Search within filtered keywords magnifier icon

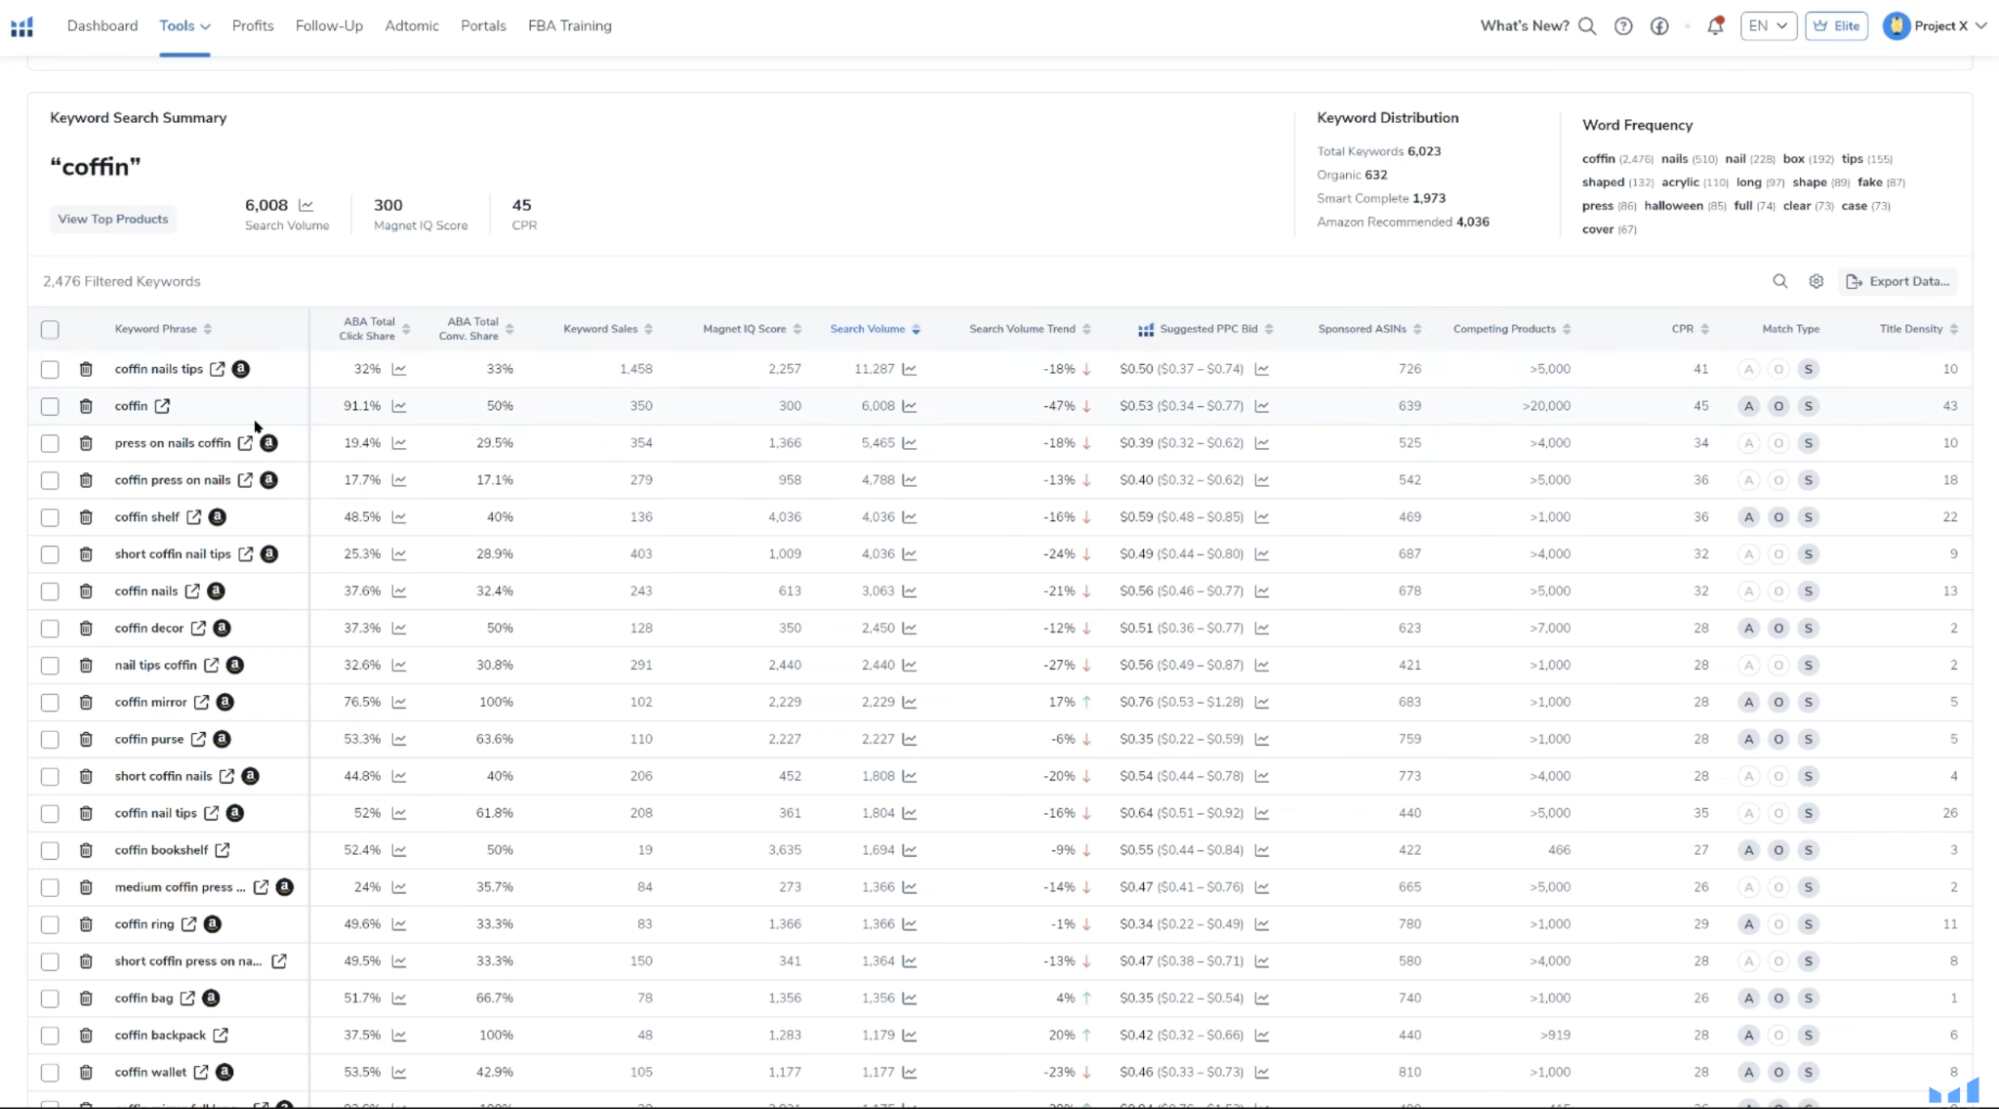pyautogui.click(x=1780, y=281)
